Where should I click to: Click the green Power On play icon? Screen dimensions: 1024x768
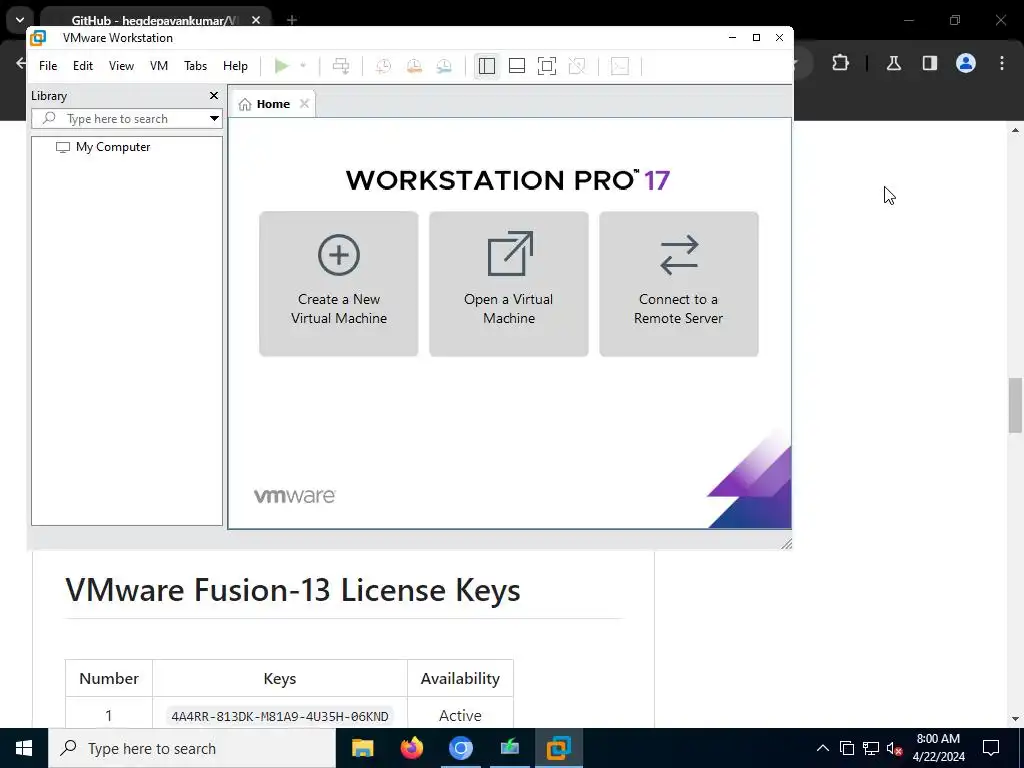[x=281, y=66]
